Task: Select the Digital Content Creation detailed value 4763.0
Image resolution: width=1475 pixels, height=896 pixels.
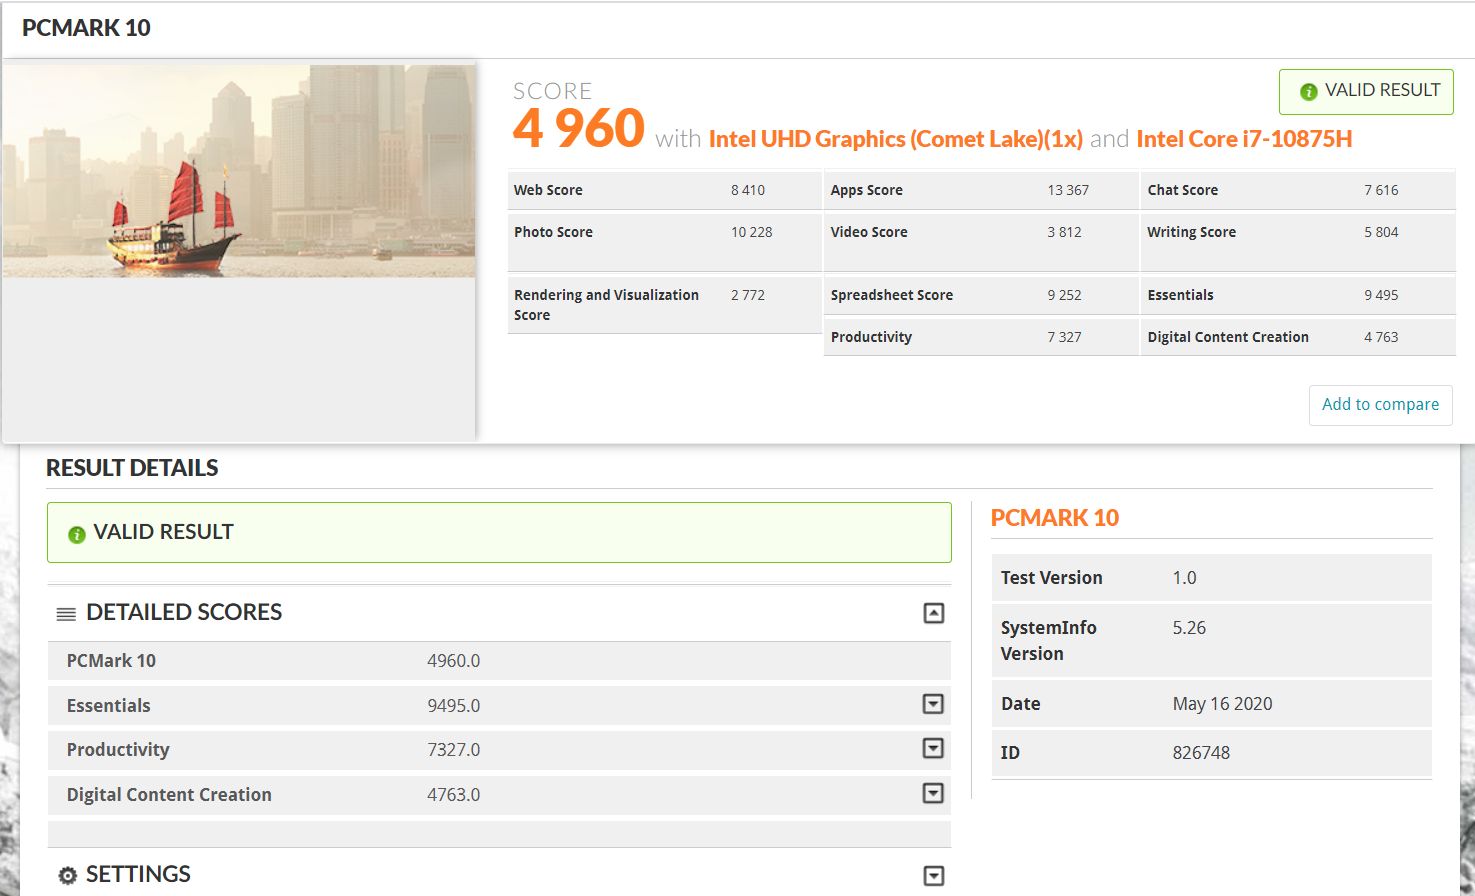Action: point(454,795)
